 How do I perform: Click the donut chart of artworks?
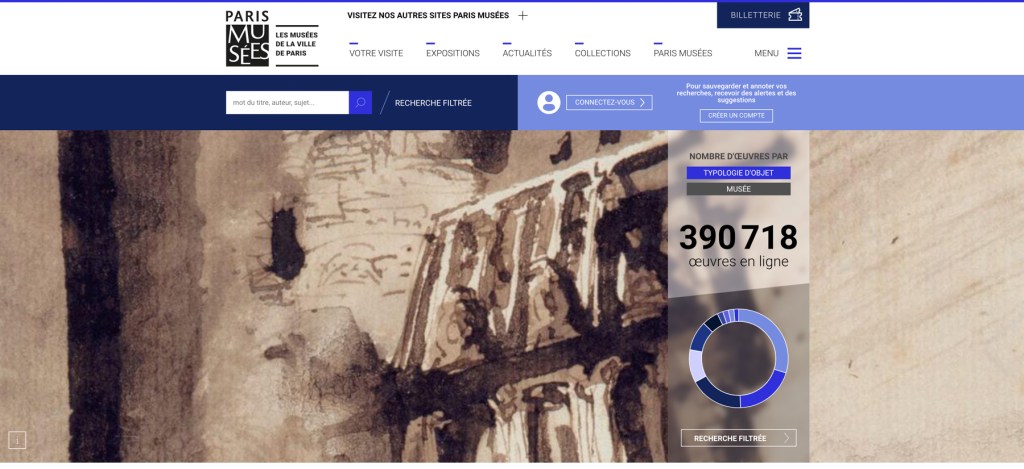point(739,358)
